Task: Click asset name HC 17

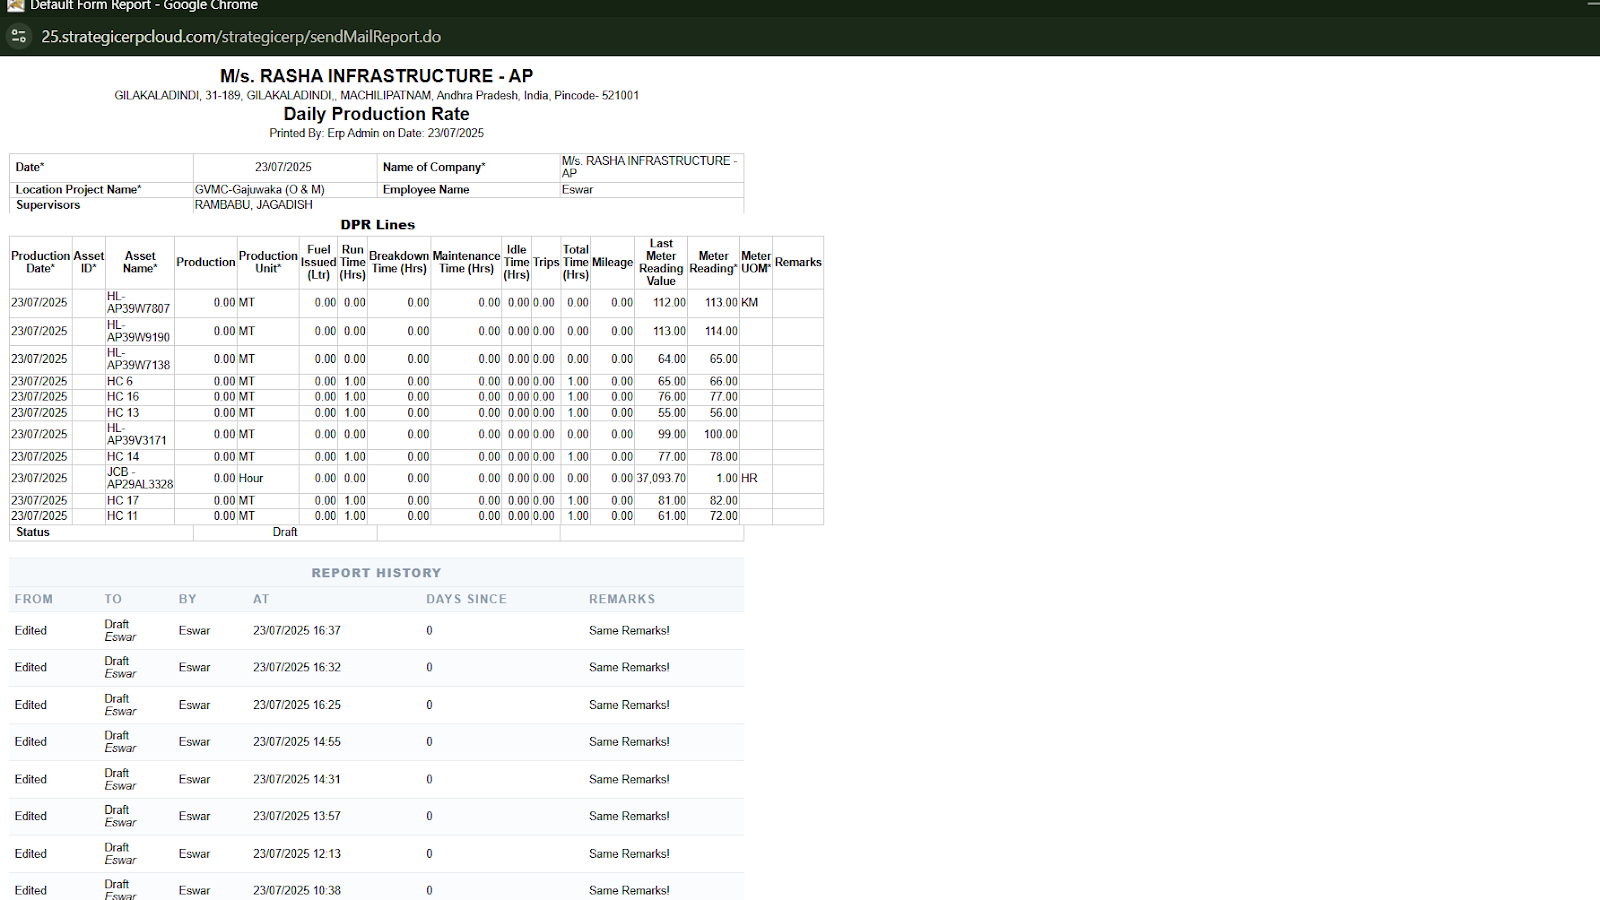Action: point(123,501)
